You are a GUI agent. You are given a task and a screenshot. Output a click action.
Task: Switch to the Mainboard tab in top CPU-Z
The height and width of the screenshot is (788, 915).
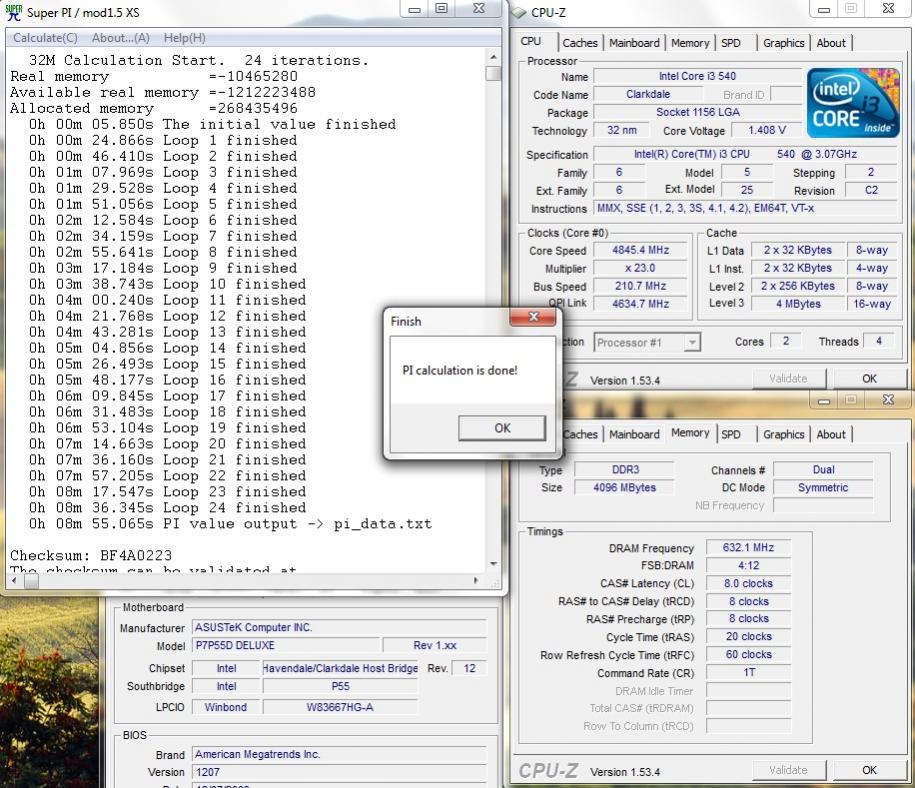634,43
